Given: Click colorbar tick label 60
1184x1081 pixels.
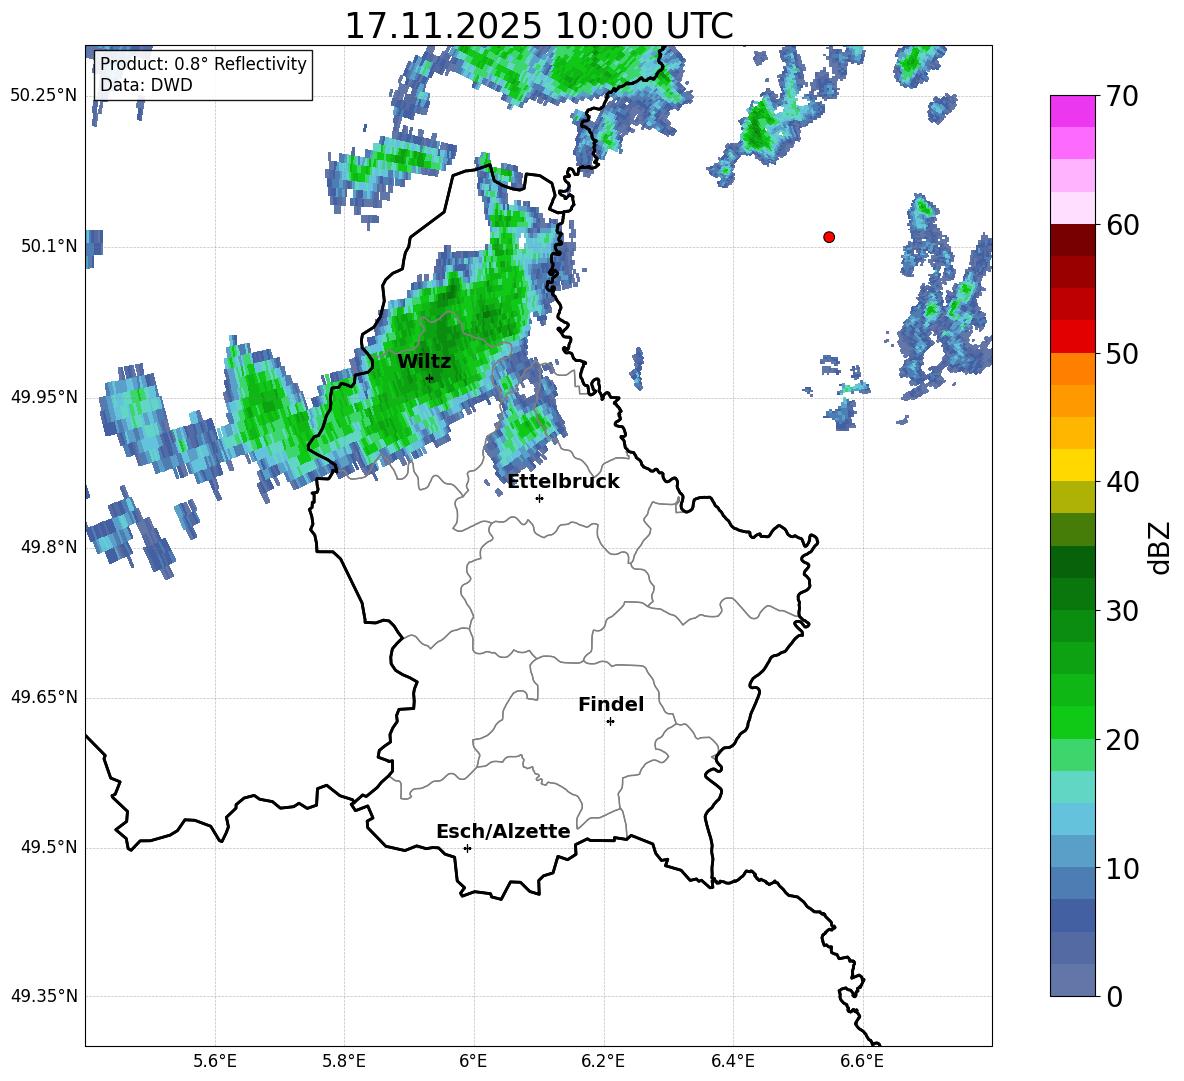Looking at the screenshot, I should tap(1122, 225).
